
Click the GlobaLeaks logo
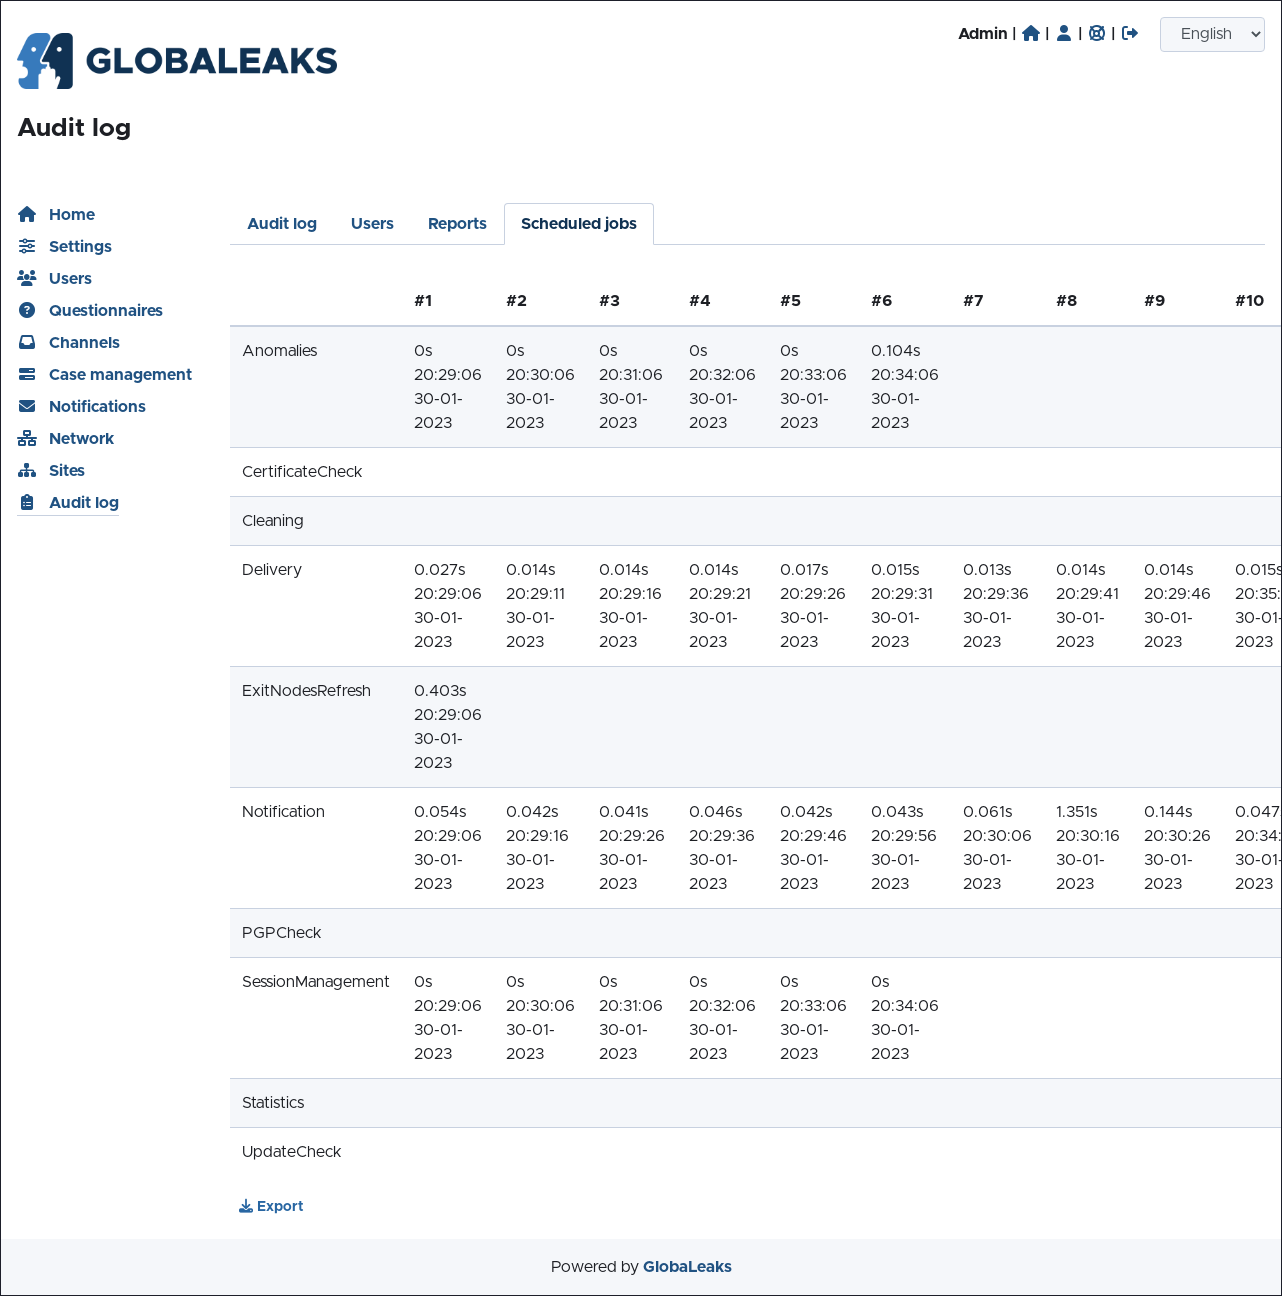[178, 61]
